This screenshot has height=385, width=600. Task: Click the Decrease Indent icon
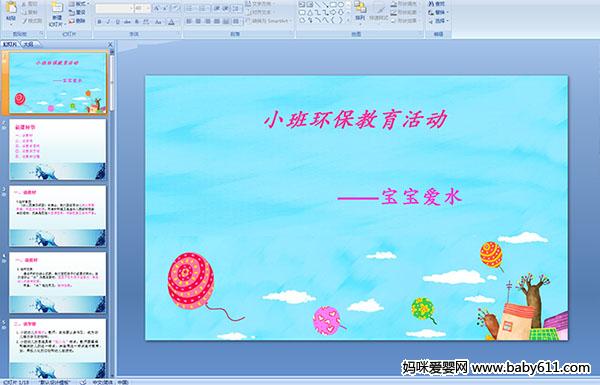[x=217, y=8]
